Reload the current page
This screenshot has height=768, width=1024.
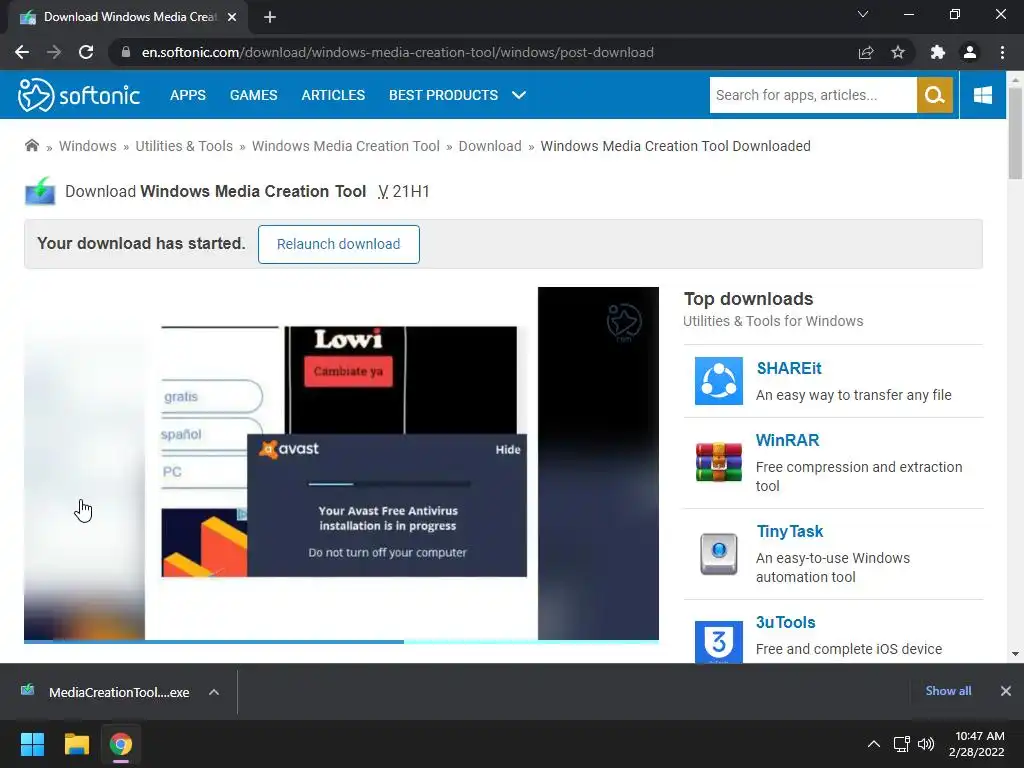click(86, 52)
